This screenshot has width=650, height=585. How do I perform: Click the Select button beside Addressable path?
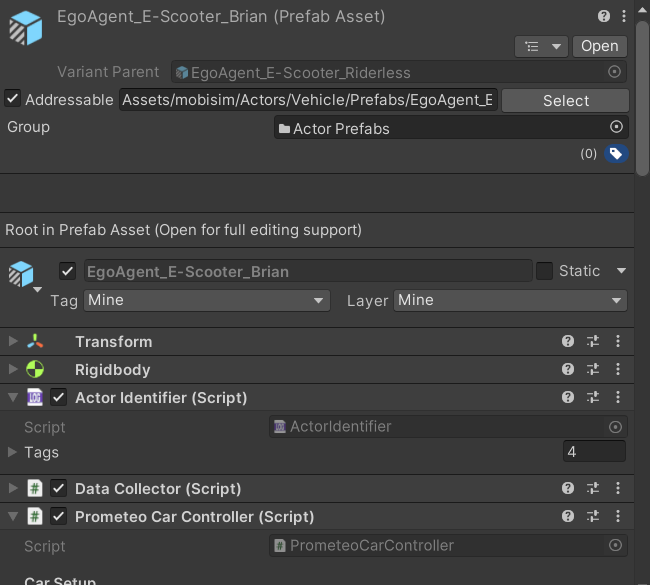point(565,101)
